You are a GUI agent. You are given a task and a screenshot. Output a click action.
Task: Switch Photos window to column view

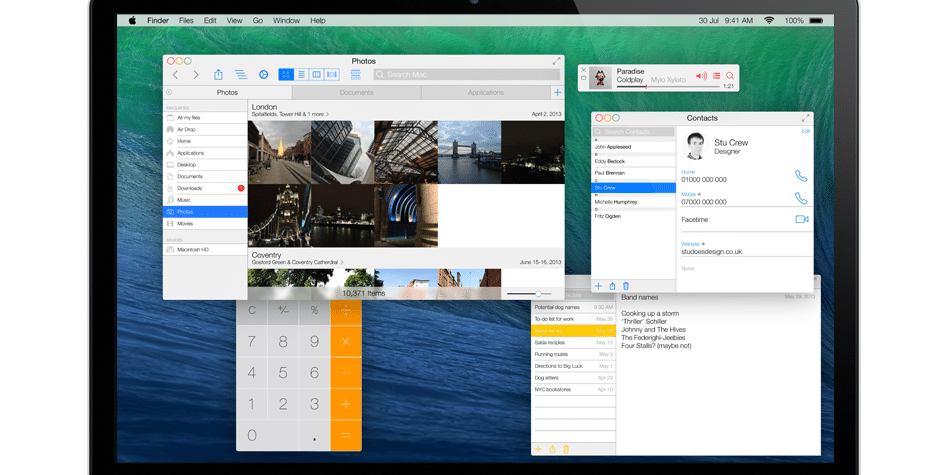point(316,75)
